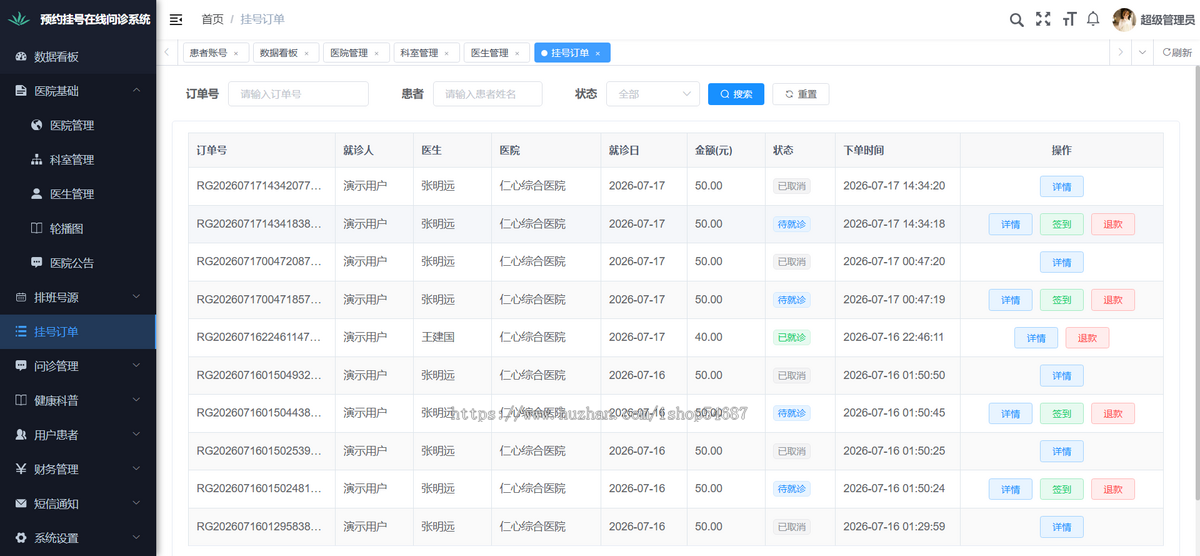This screenshot has height=556, width=1200.
Task: Click 退款 for the 14:34:18 order
Action: tap(1113, 224)
